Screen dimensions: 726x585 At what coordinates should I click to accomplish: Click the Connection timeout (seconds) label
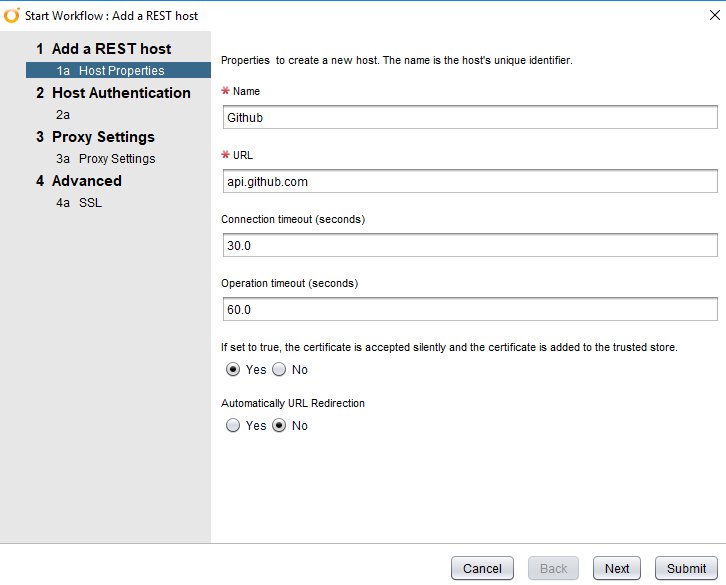click(x=293, y=219)
